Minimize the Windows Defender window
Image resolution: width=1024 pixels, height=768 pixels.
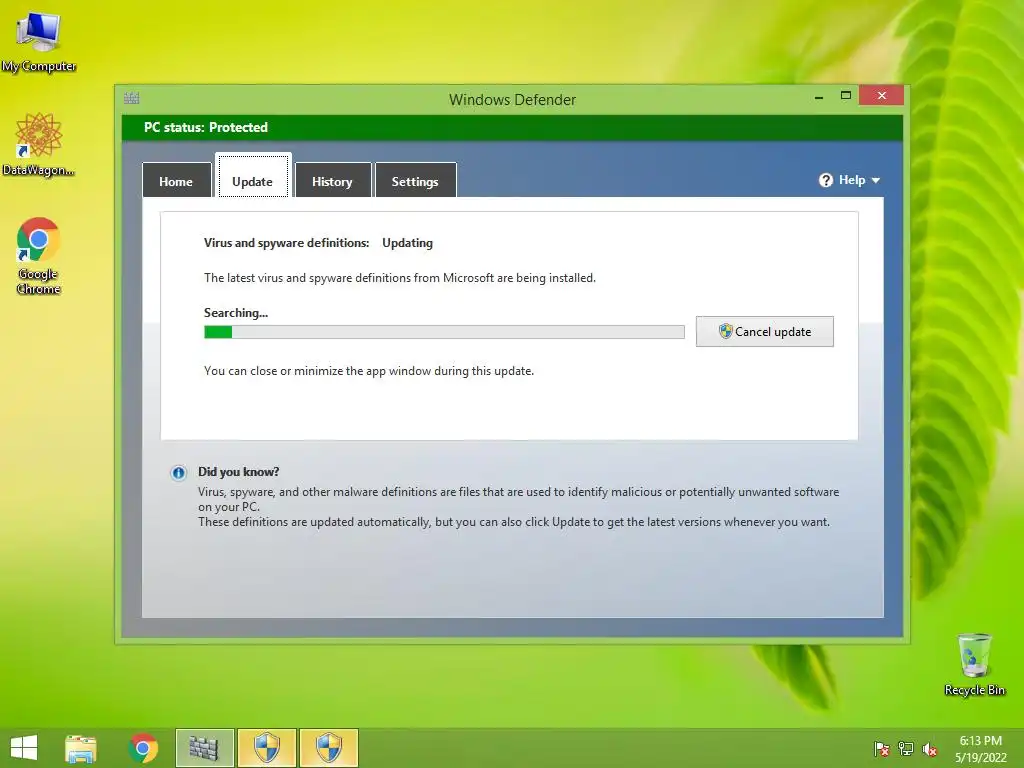click(x=819, y=96)
